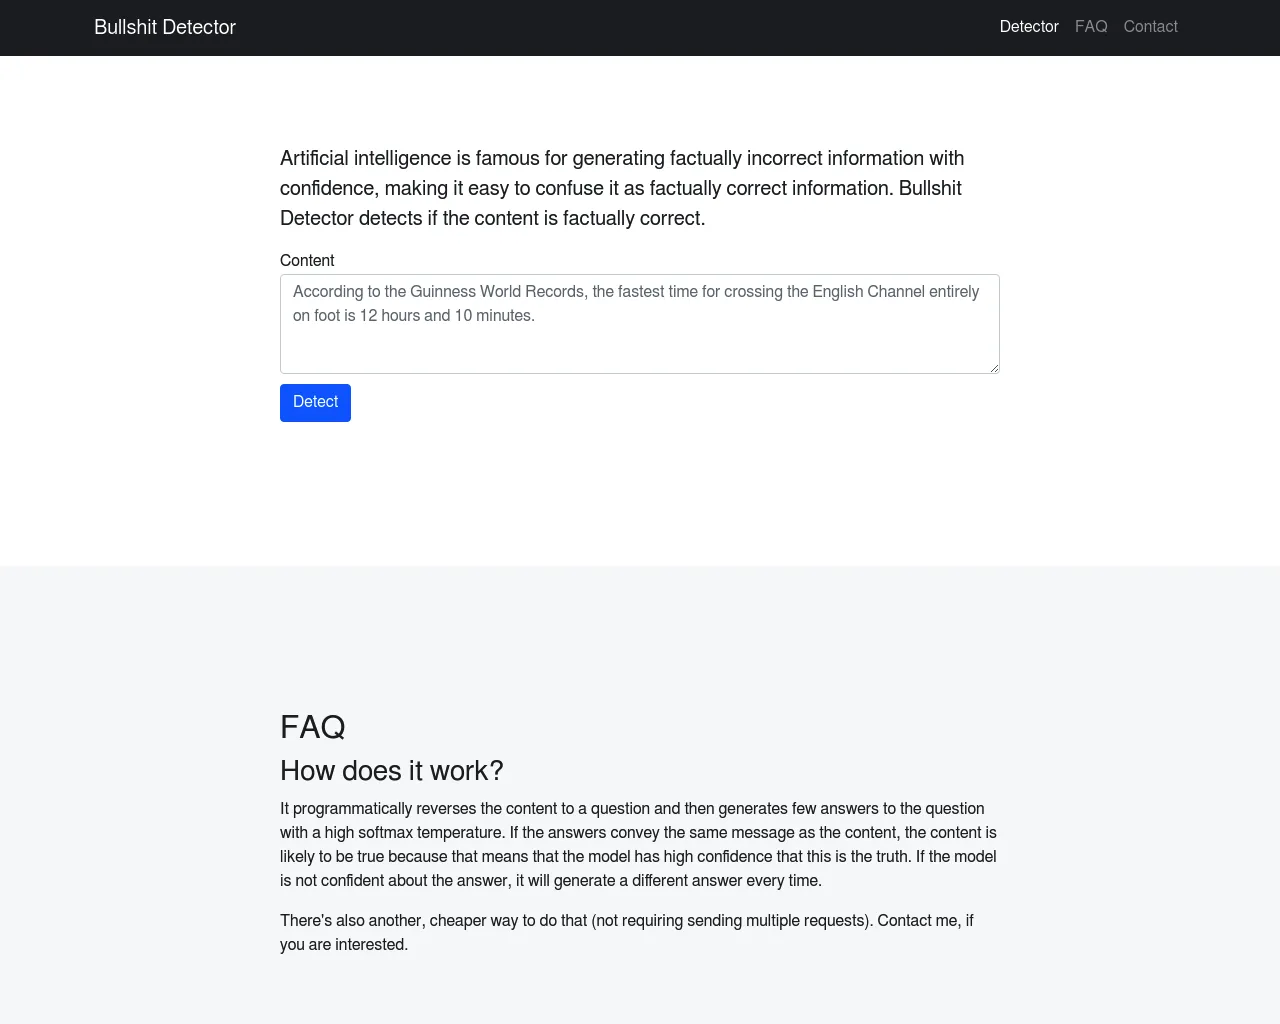
Task: Open the Detector section from the navbar
Action: pyautogui.click(x=1029, y=27)
